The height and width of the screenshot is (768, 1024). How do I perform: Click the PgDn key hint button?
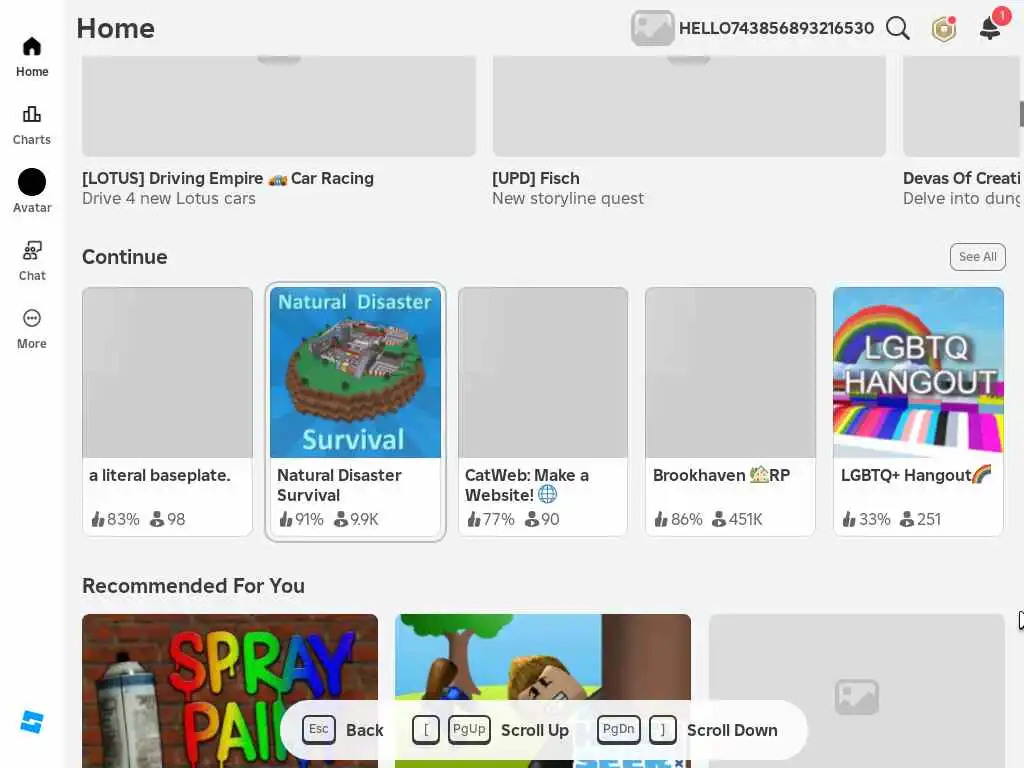point(618,729)
